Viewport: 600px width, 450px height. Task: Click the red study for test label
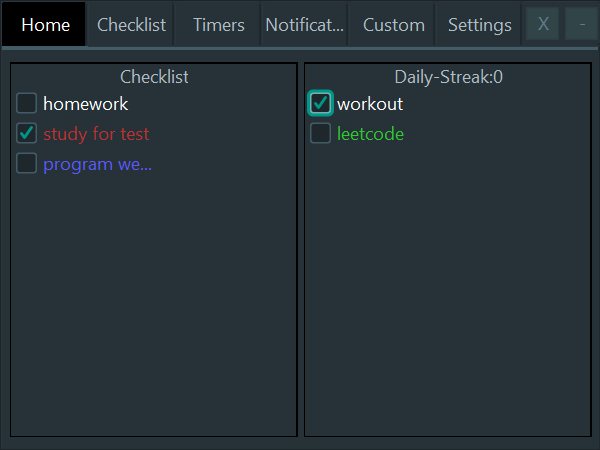click(x=96, y=134)
